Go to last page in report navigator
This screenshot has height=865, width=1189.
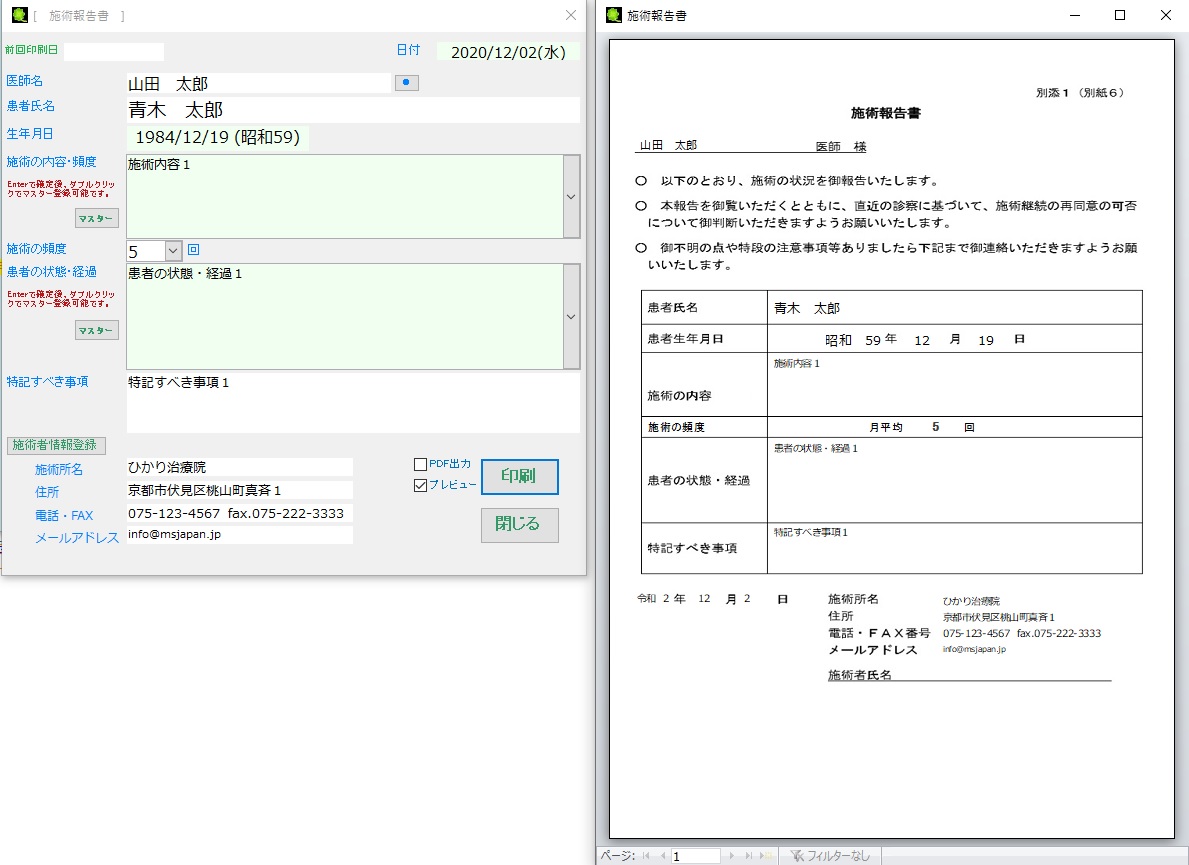(749, 856)
